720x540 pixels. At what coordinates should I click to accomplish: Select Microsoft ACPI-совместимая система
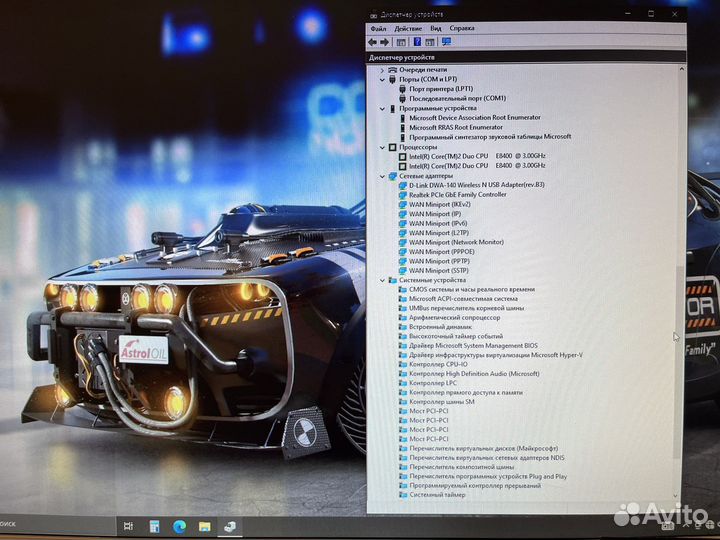463,298
